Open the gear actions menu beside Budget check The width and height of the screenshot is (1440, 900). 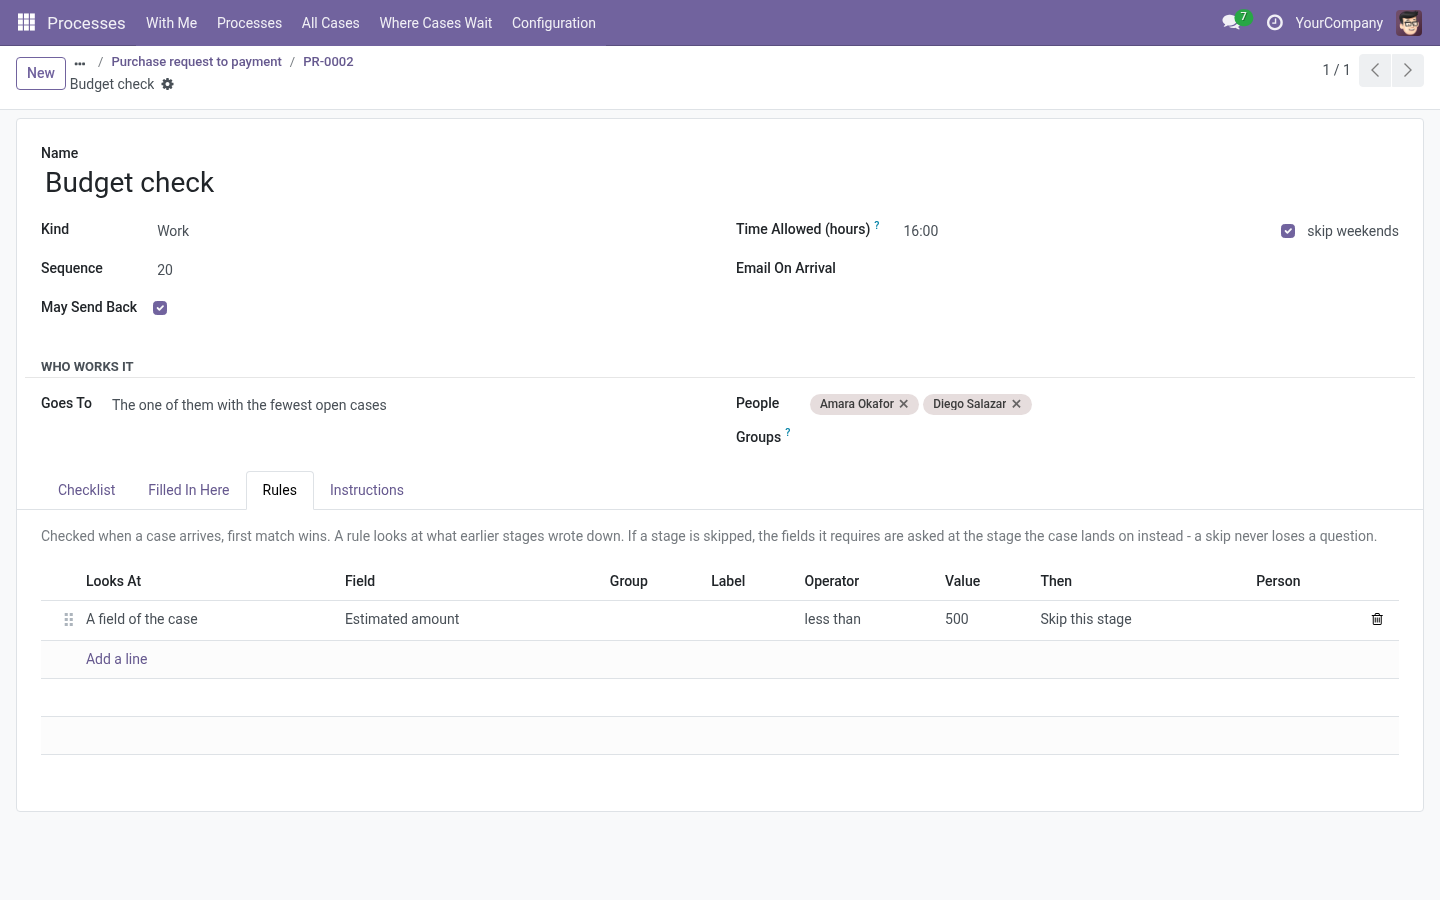pos(168,84)
